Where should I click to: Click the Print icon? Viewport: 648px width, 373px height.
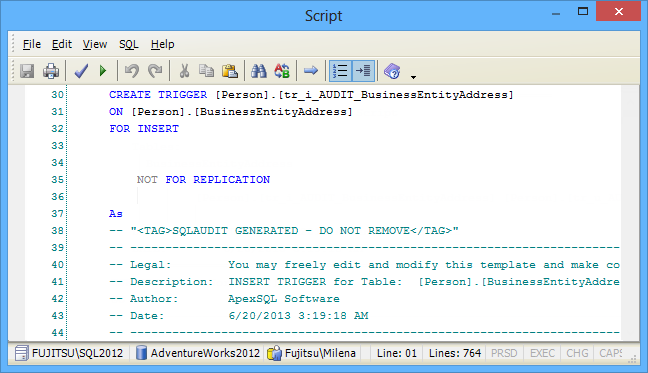pos(51,71)
